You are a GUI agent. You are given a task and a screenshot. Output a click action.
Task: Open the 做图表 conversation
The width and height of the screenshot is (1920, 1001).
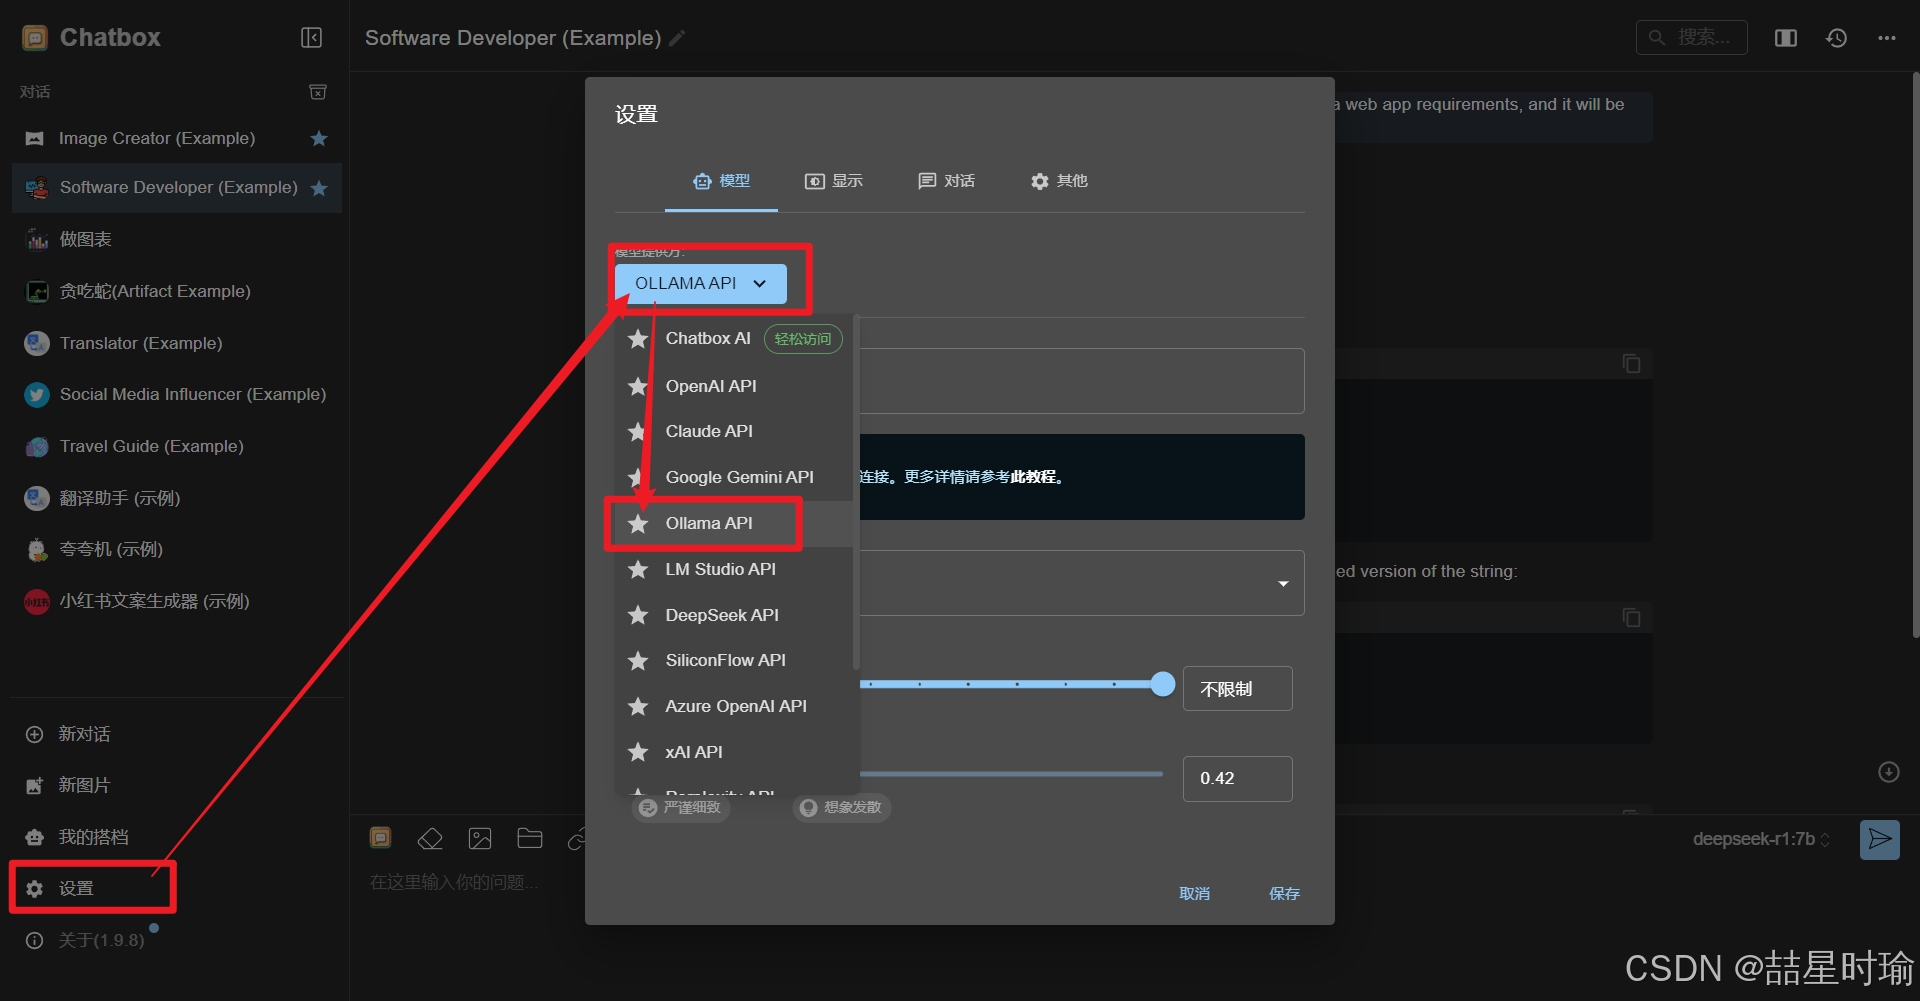[176, 239]
